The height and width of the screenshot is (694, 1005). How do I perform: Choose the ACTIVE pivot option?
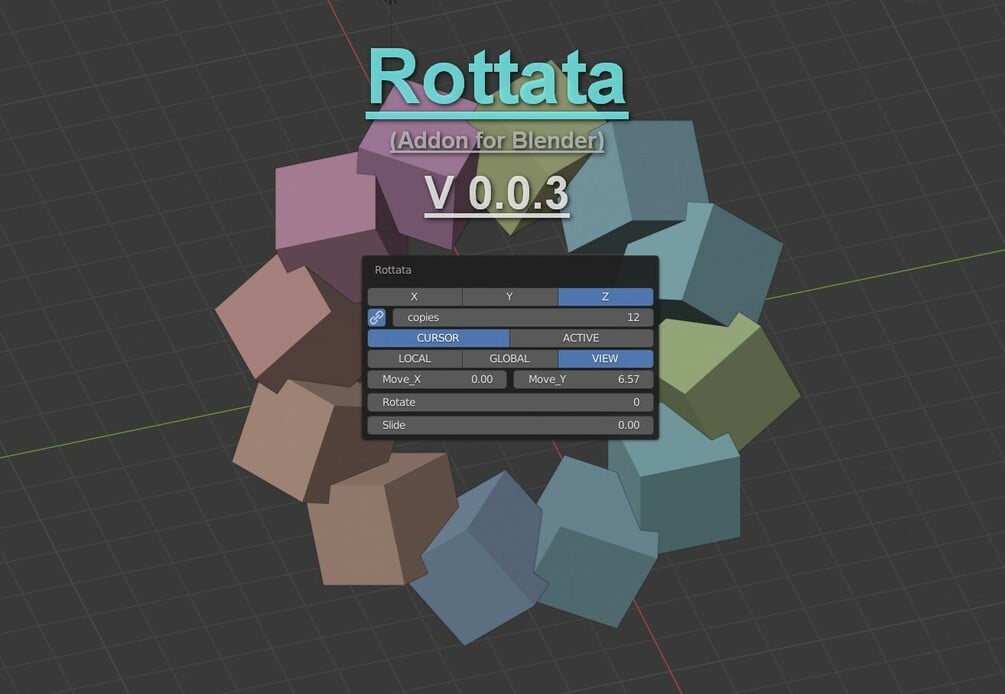581,338
